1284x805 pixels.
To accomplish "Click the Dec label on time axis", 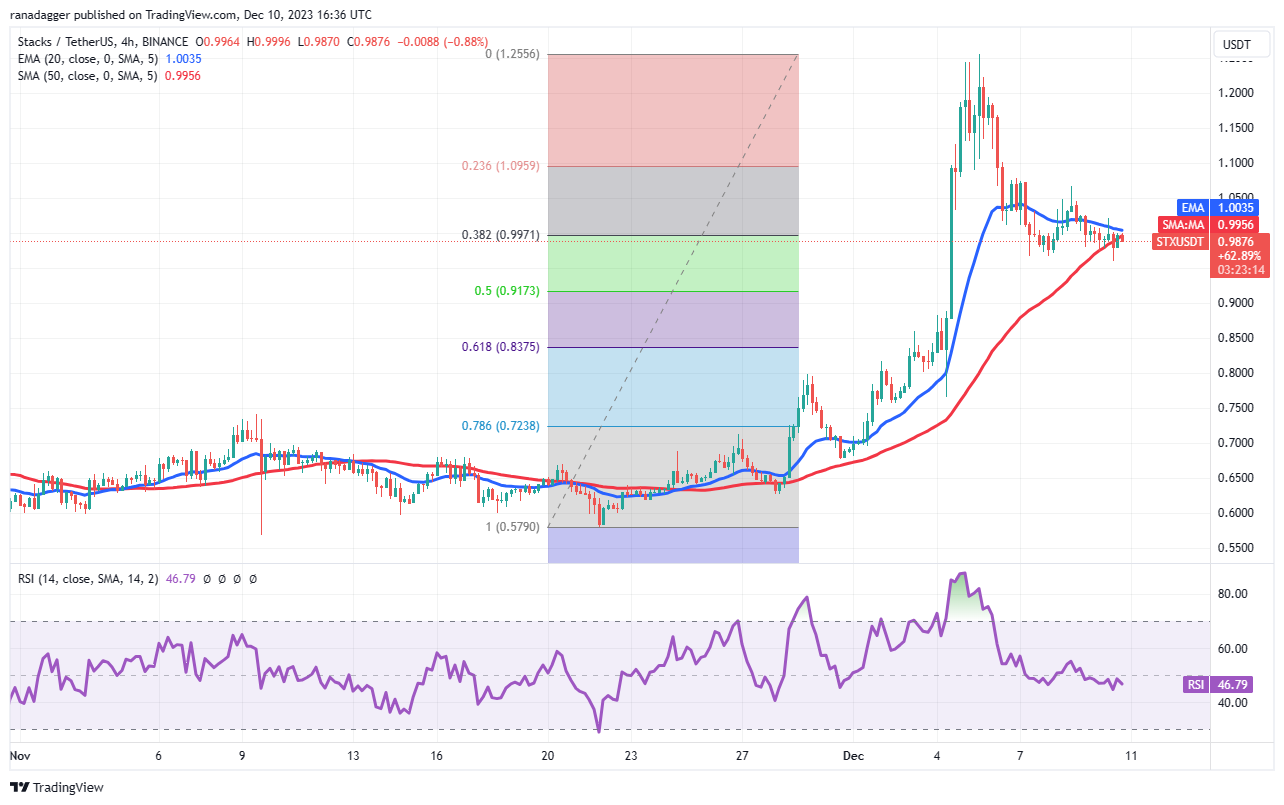I will (x=854, y=757).
